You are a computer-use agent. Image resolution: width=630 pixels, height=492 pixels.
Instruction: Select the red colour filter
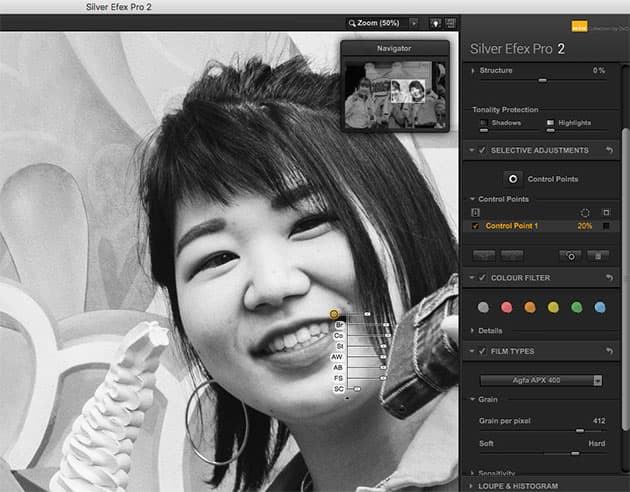click(507, 308)
